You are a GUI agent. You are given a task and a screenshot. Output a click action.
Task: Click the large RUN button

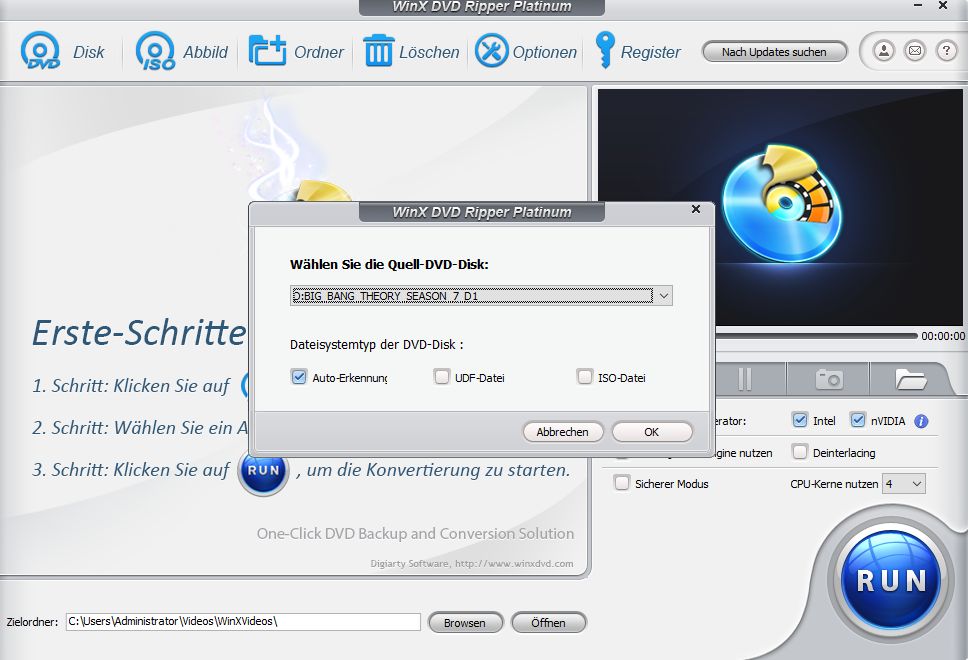click(x=891, y=580)
